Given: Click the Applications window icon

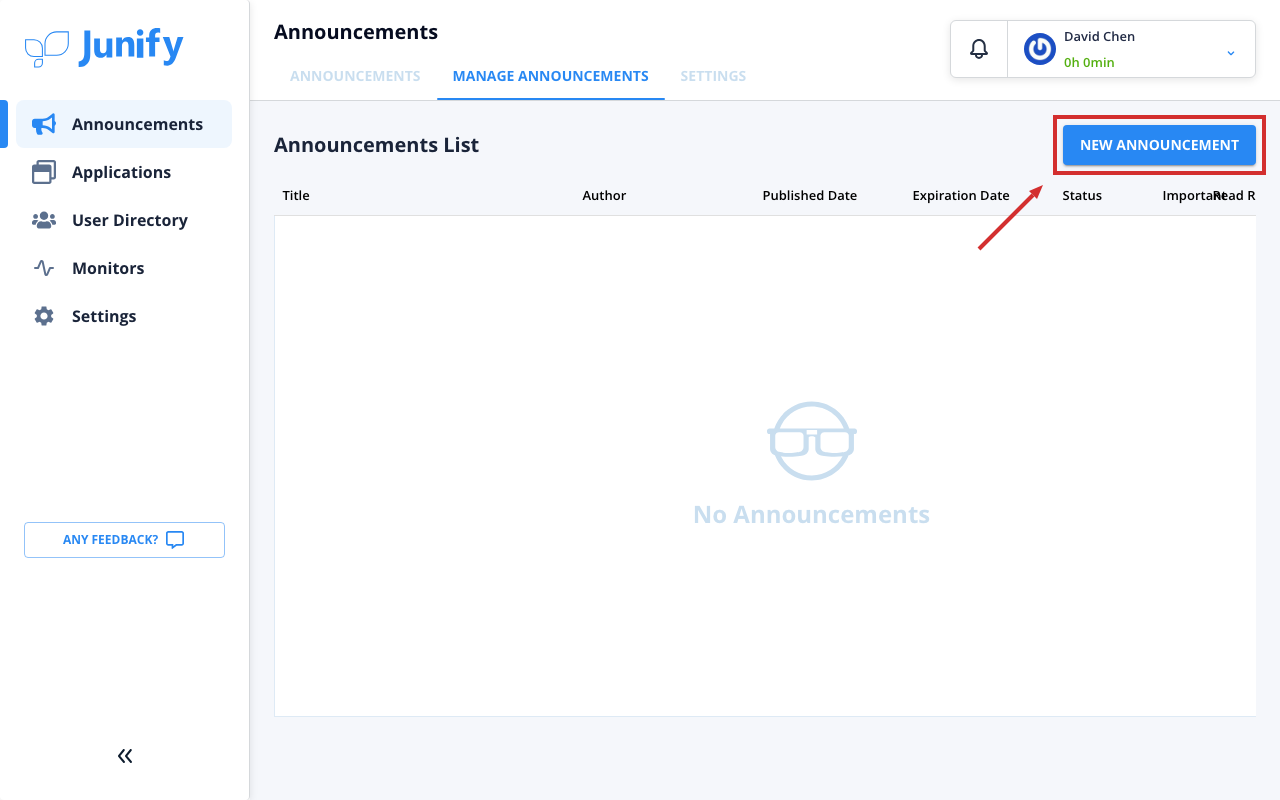Looking at the screenshot, I should pyautogui.click(x=44, y=172).
